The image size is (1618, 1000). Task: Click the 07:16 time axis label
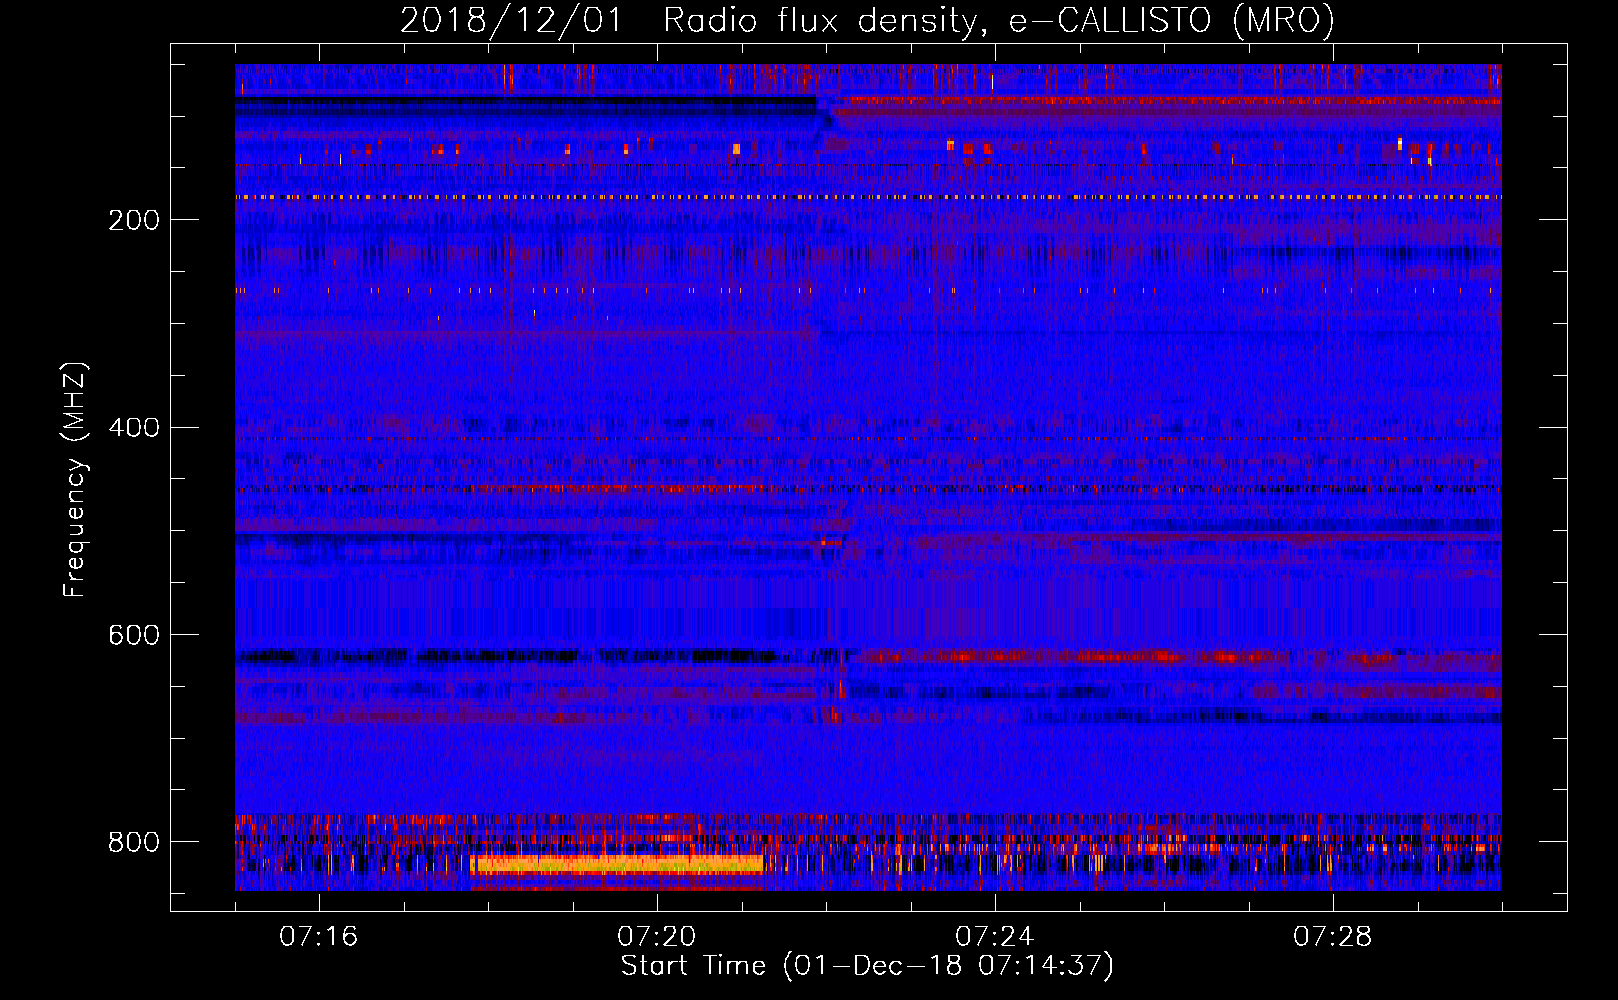coord(318,937)
